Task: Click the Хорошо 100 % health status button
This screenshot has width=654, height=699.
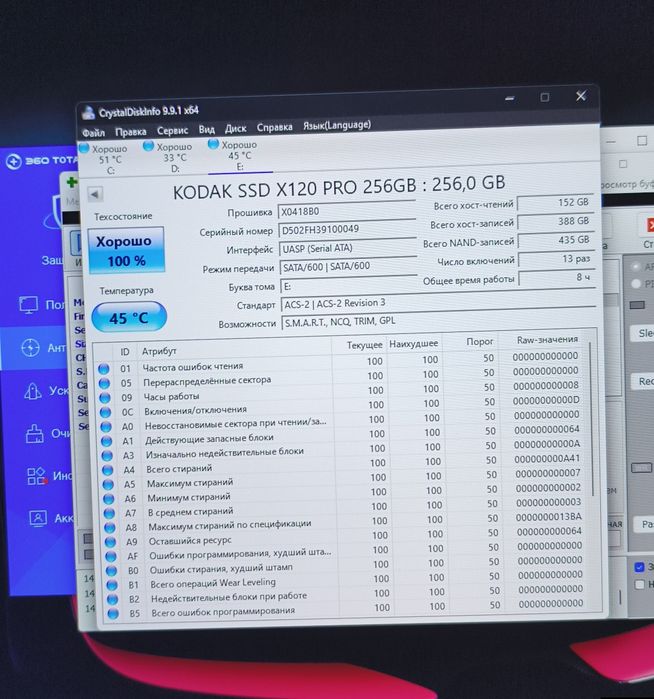Action: (126, 251)
